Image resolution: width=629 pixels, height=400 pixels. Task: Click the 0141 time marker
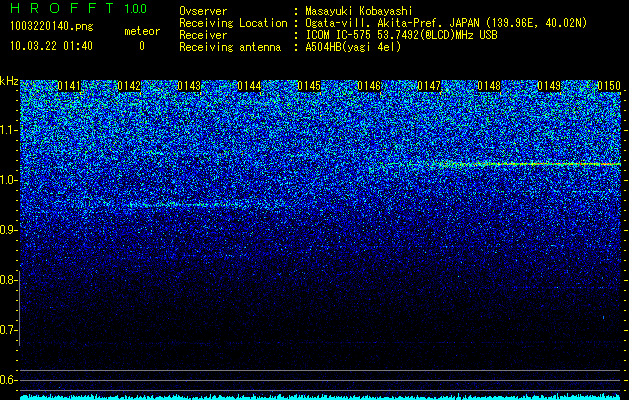click(x=69, y=86)
